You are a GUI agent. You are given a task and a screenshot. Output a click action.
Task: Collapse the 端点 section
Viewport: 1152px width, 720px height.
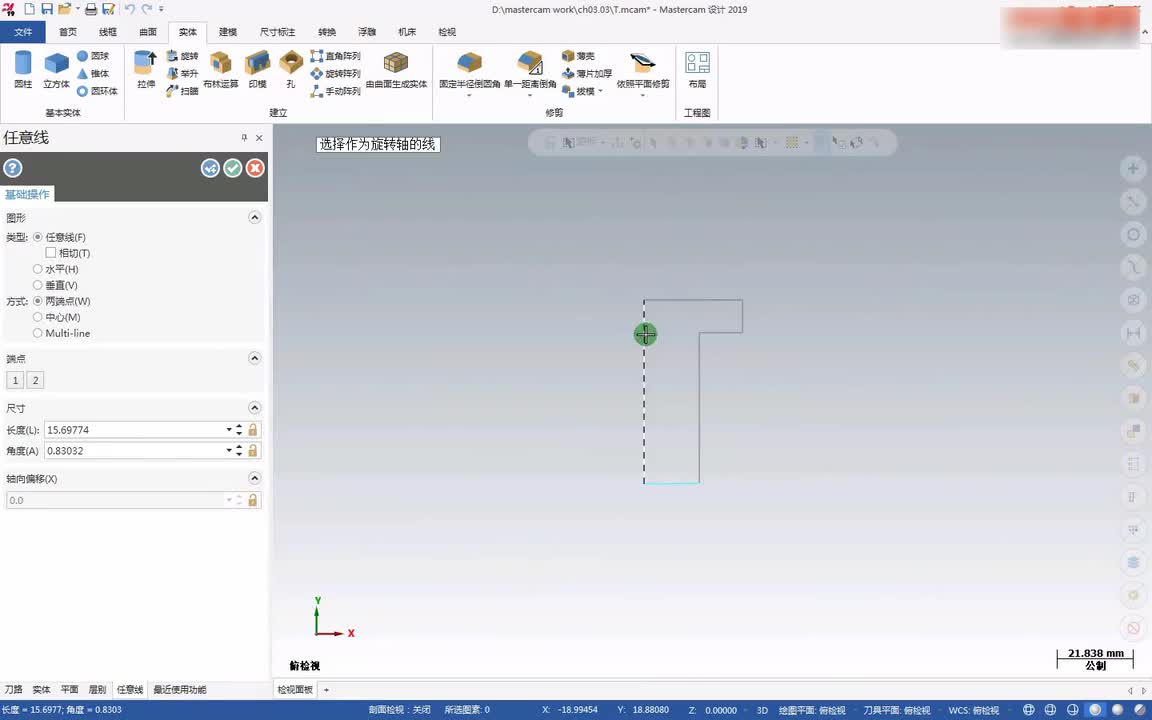[x=254, y=359]
